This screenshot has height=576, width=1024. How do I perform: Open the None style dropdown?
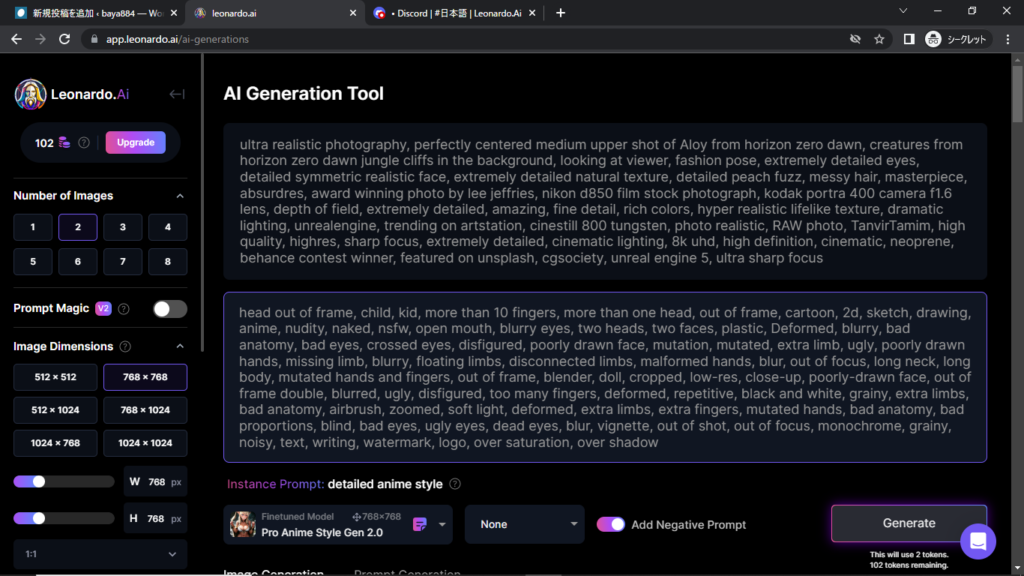[524, 524]
